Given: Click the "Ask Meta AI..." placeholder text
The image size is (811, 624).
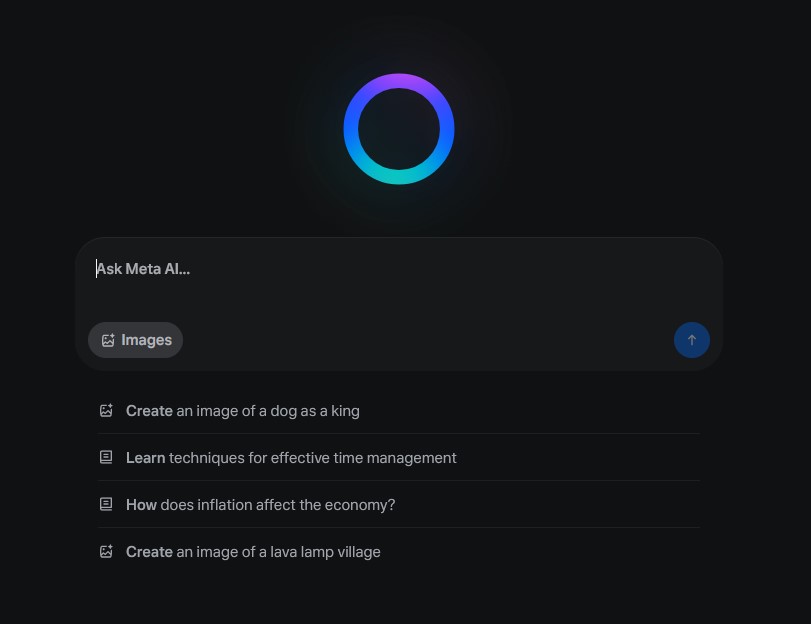Looking at the screenshot, I should point(143,268).
